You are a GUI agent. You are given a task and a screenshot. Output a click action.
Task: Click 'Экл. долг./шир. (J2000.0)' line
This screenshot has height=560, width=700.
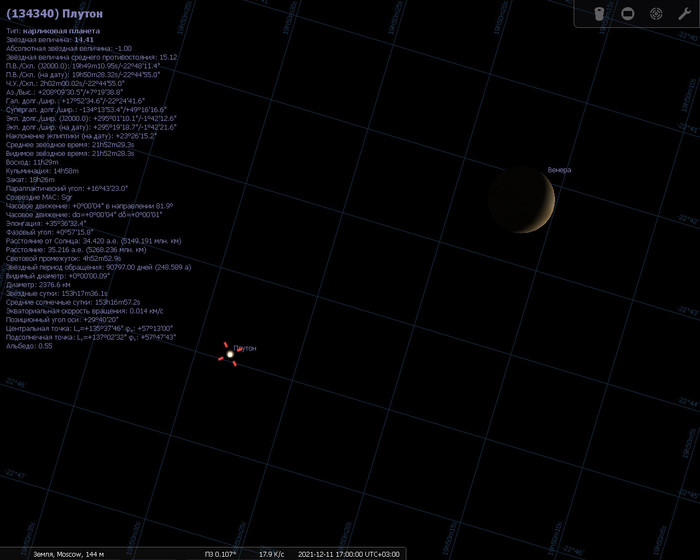pos(91,118)
